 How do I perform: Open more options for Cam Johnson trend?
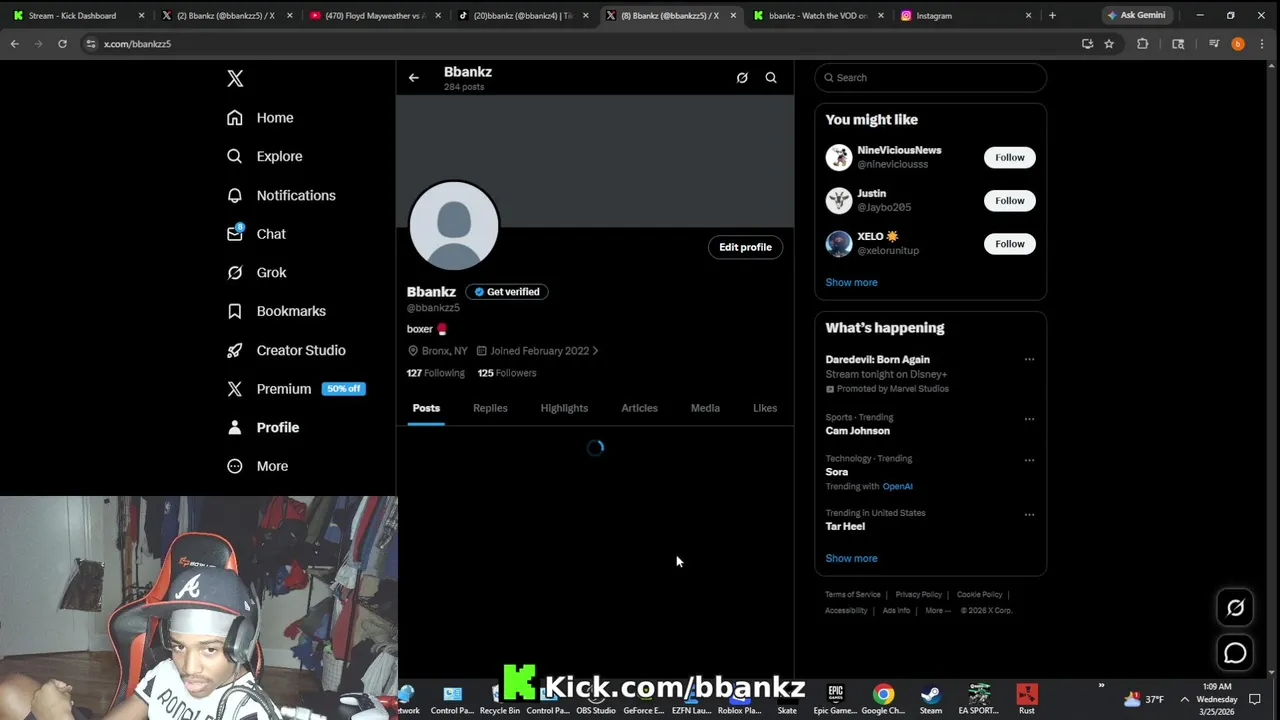coord(1029,419)
